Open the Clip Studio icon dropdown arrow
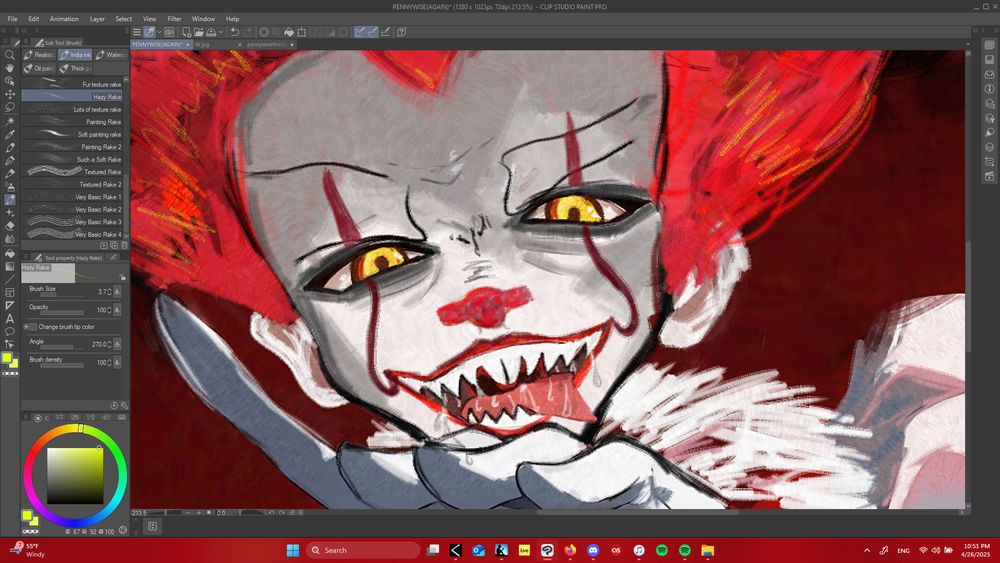The image size is (1000, 563). (159, 32)
